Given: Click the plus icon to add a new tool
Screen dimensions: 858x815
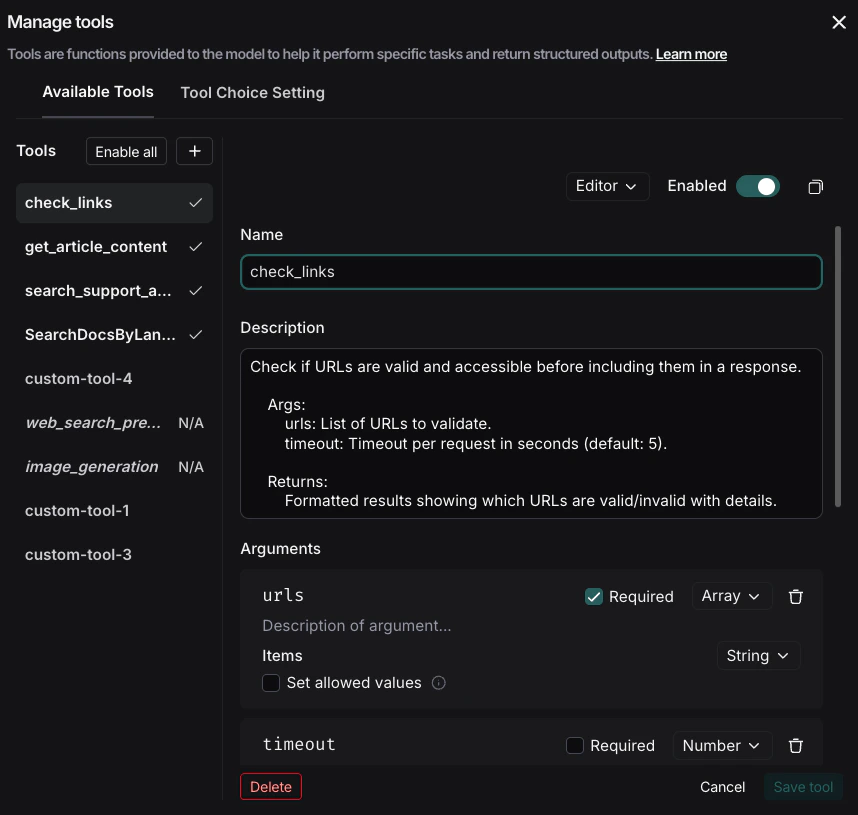Looking at the screenshot, I should click(x=194, y=151).
